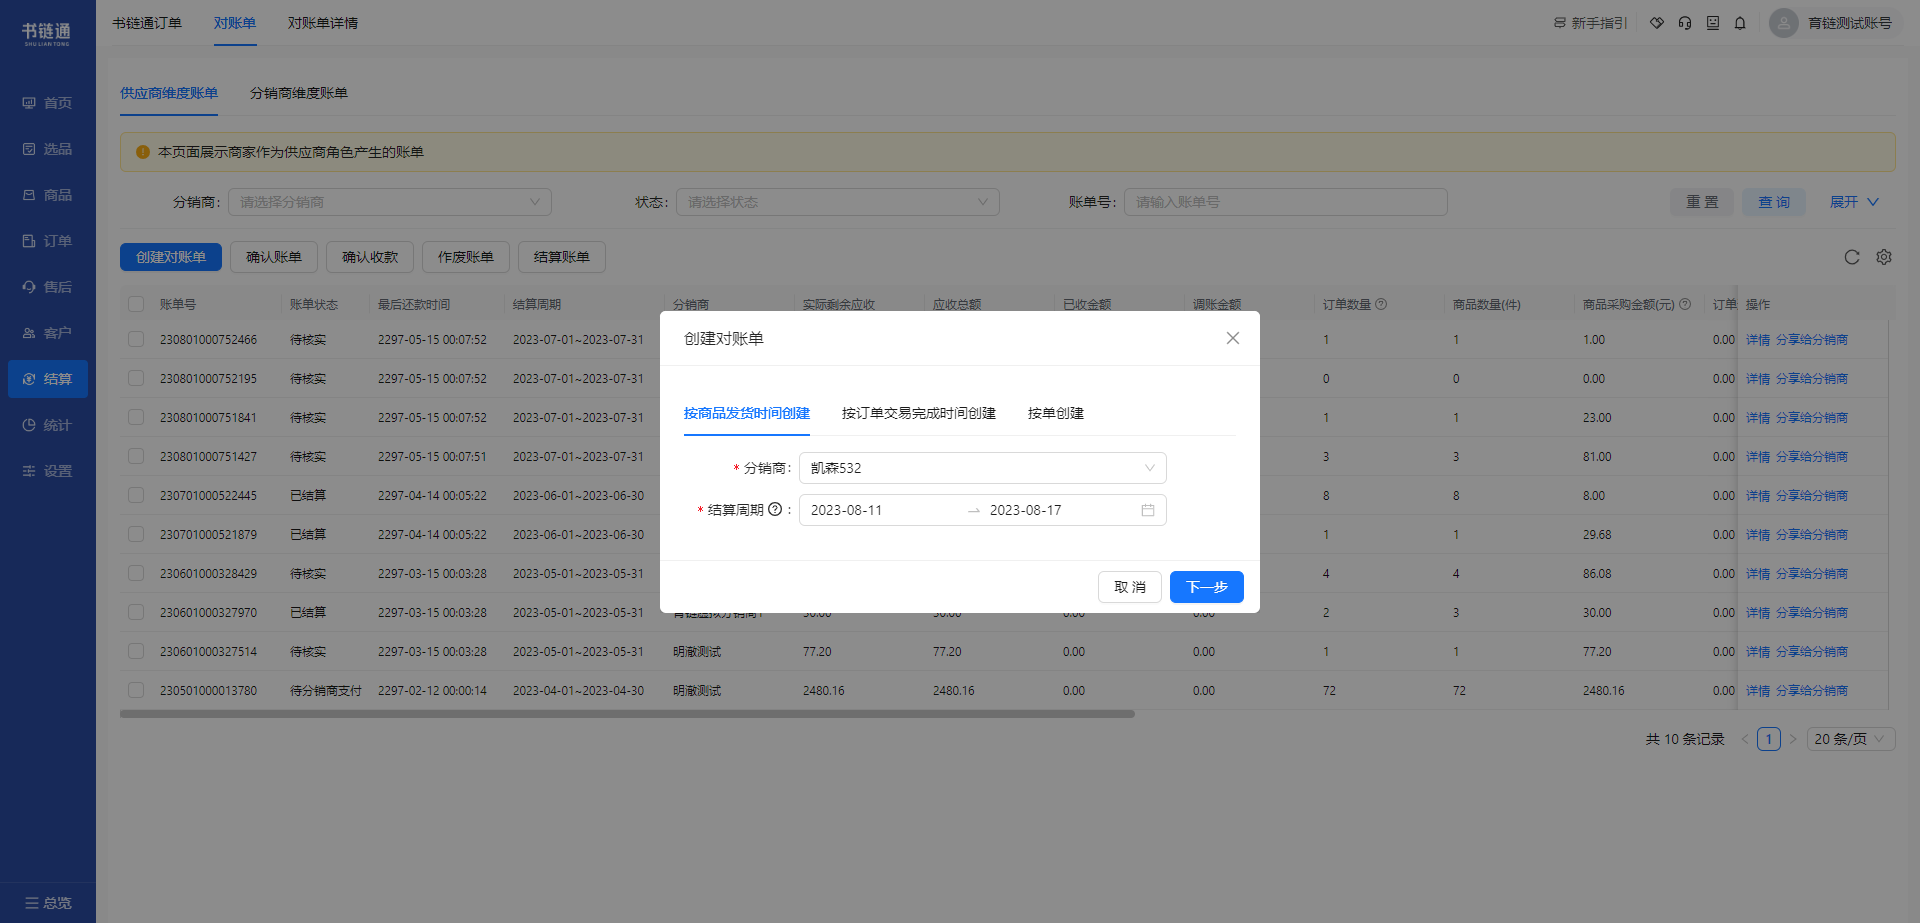Viewport: 1920px width, 923px height.
Task: Open 首页 from the left sidebar
Action: tap(47, 103)
